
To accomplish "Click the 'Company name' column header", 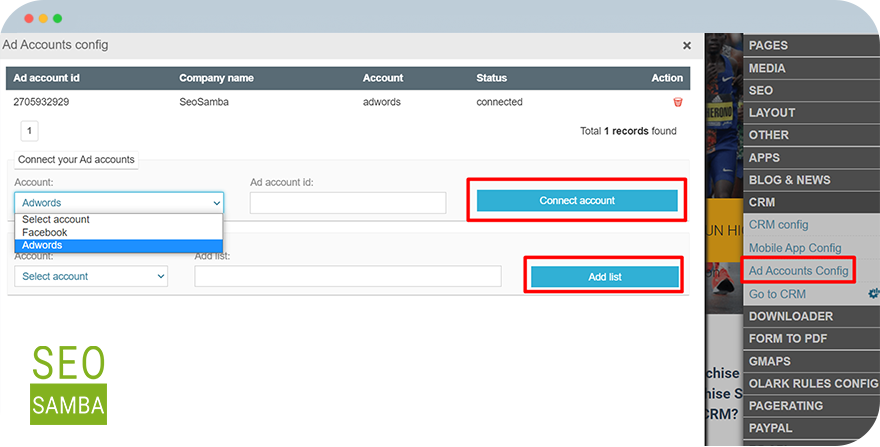I will coord(216,78).
